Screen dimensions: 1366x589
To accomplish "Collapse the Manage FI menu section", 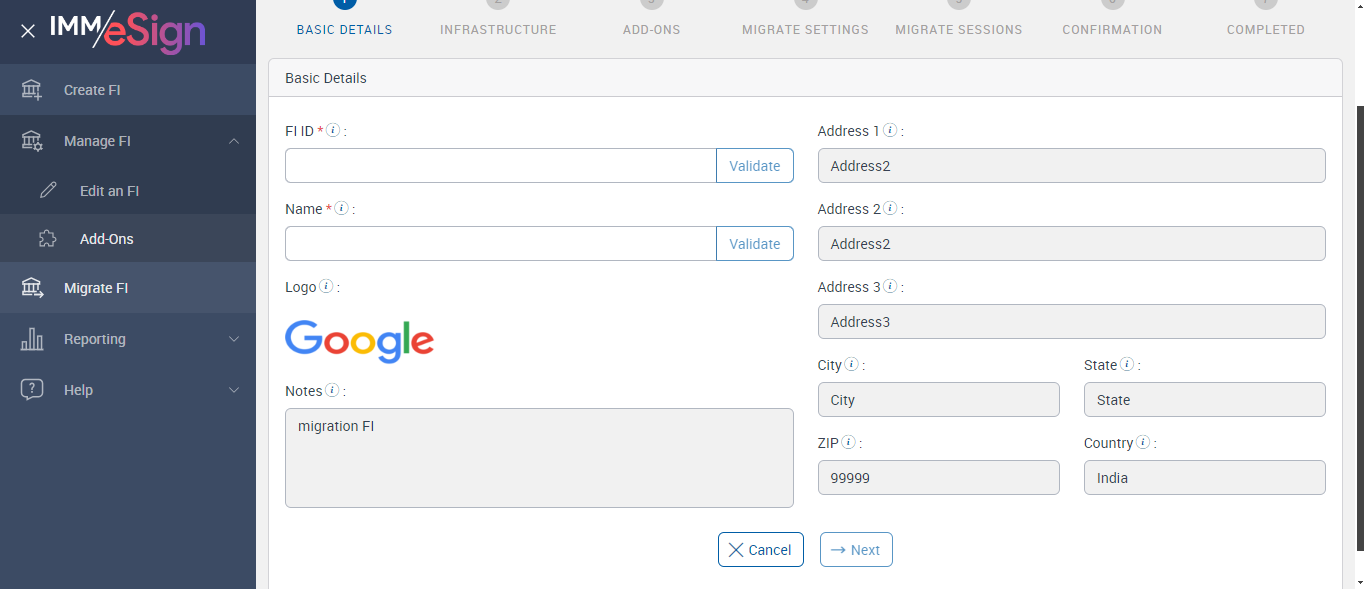I will 234,141.
